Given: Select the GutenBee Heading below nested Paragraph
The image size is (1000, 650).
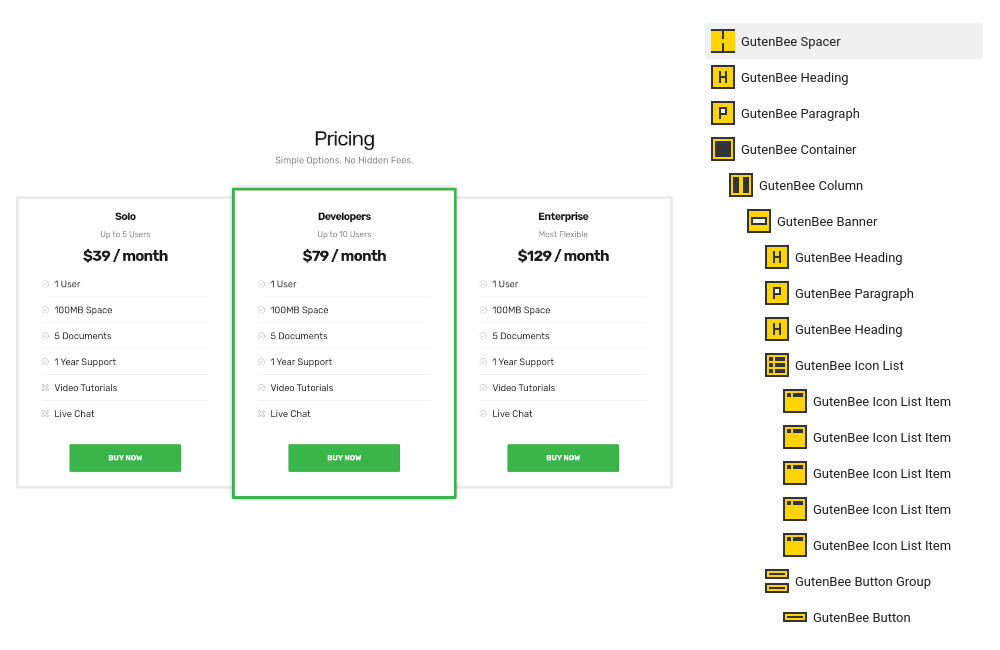Looking at the screenshot, I should [834, 329].
